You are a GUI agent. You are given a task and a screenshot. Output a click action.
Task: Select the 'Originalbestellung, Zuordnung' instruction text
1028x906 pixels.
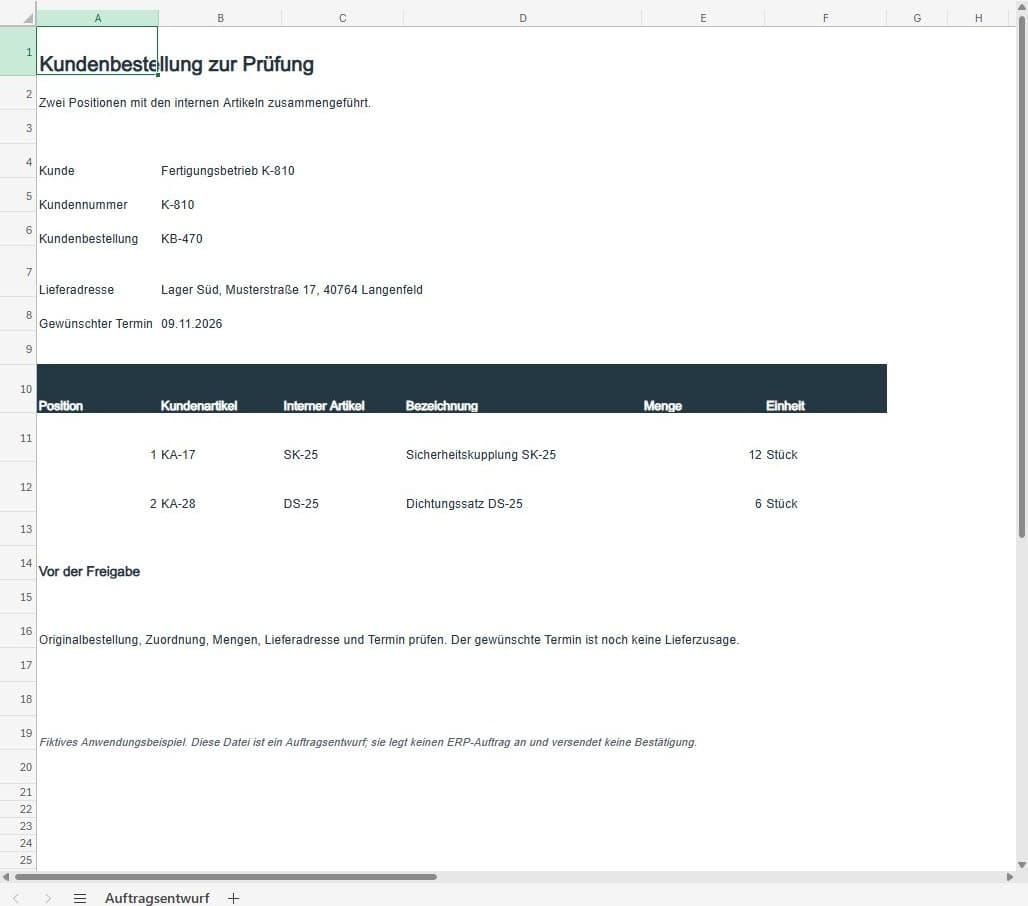[x=389, y=640]
